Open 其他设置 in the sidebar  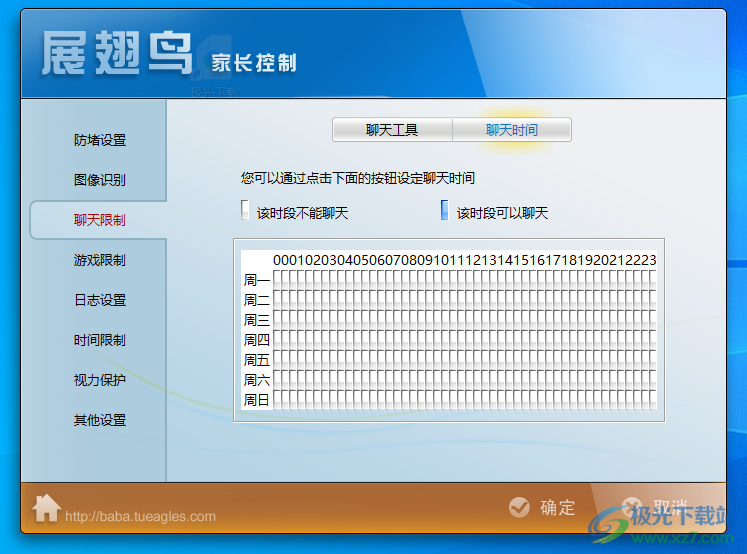99,420
